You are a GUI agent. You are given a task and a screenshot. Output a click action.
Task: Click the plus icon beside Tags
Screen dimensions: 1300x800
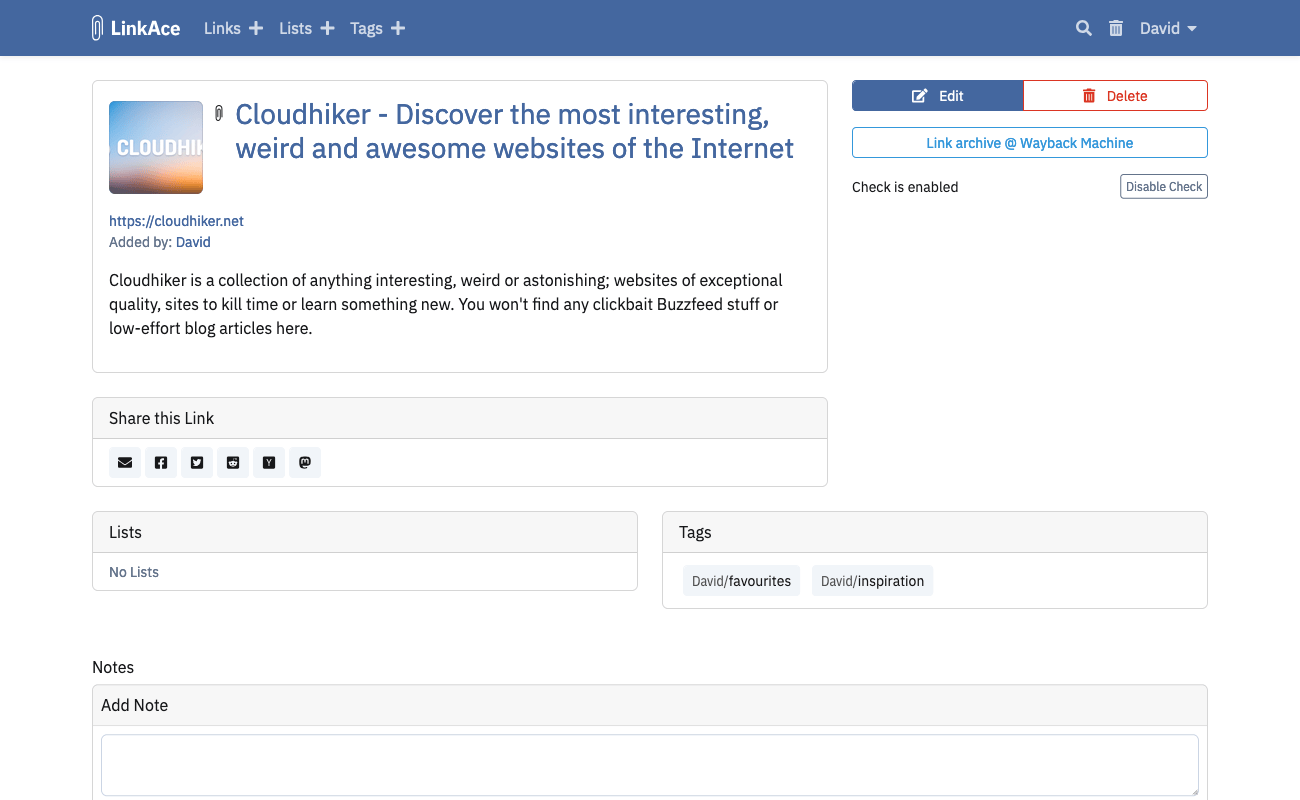coord(398,28)
